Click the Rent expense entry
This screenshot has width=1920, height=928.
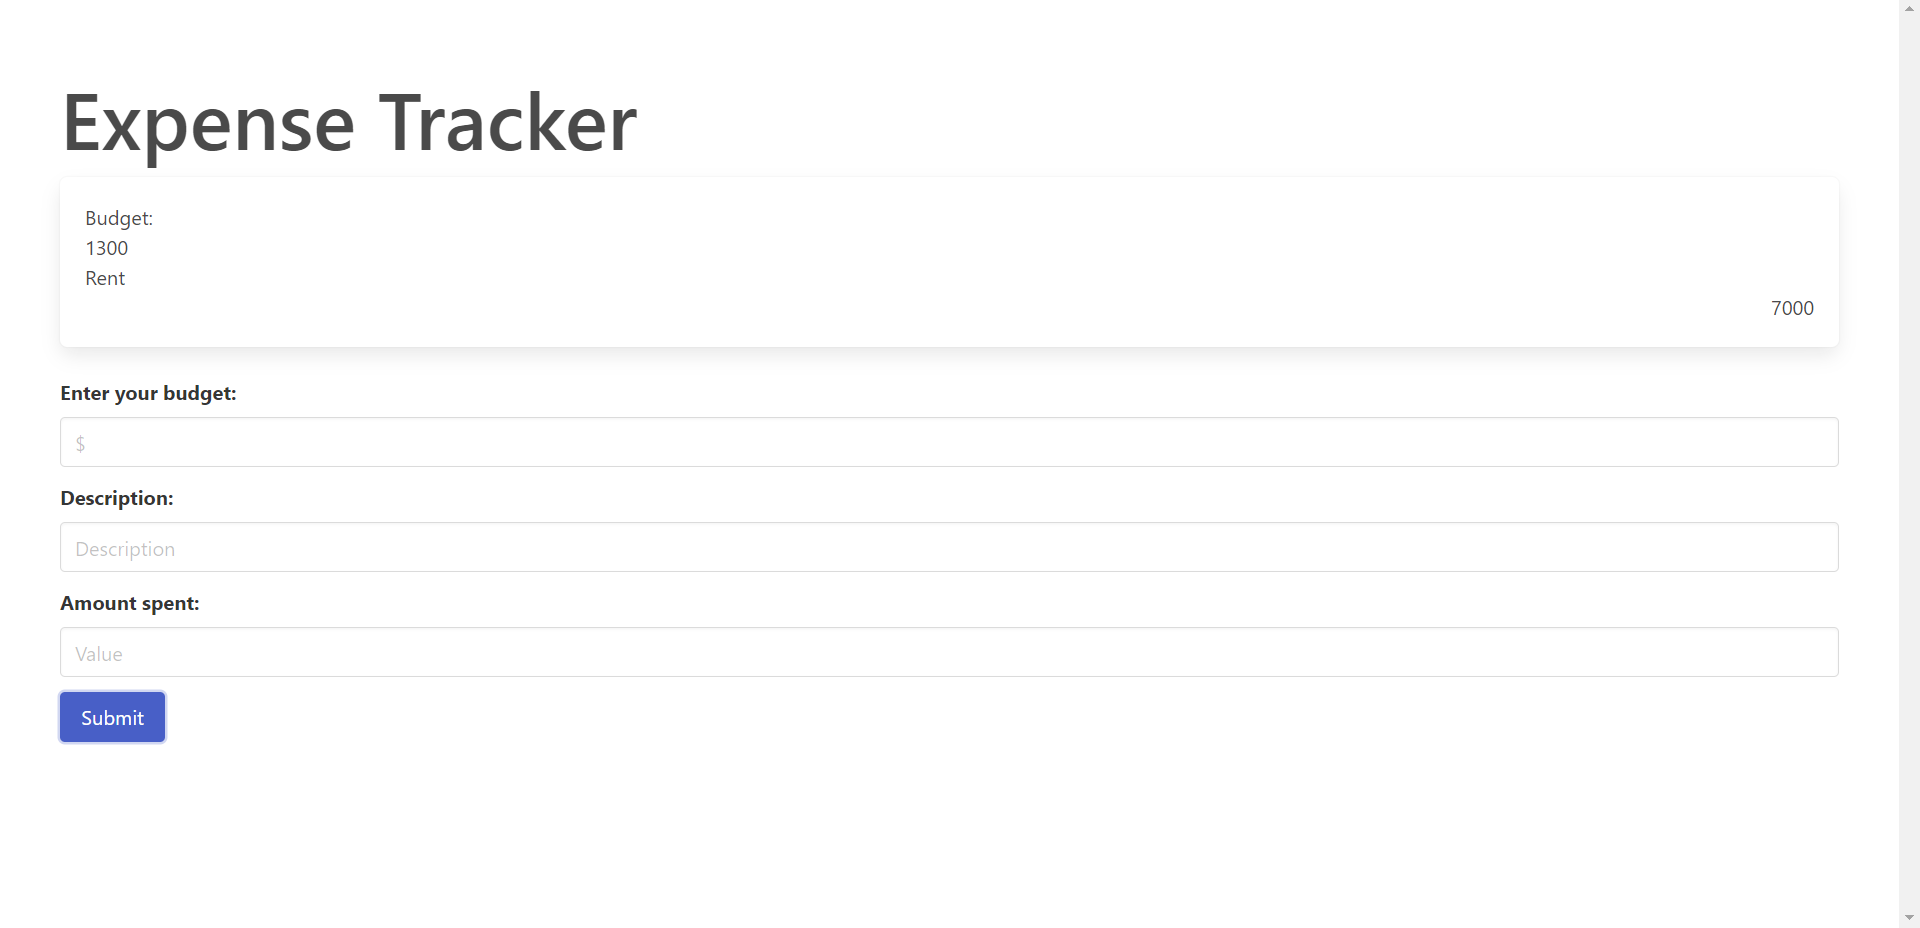[105, 278]
